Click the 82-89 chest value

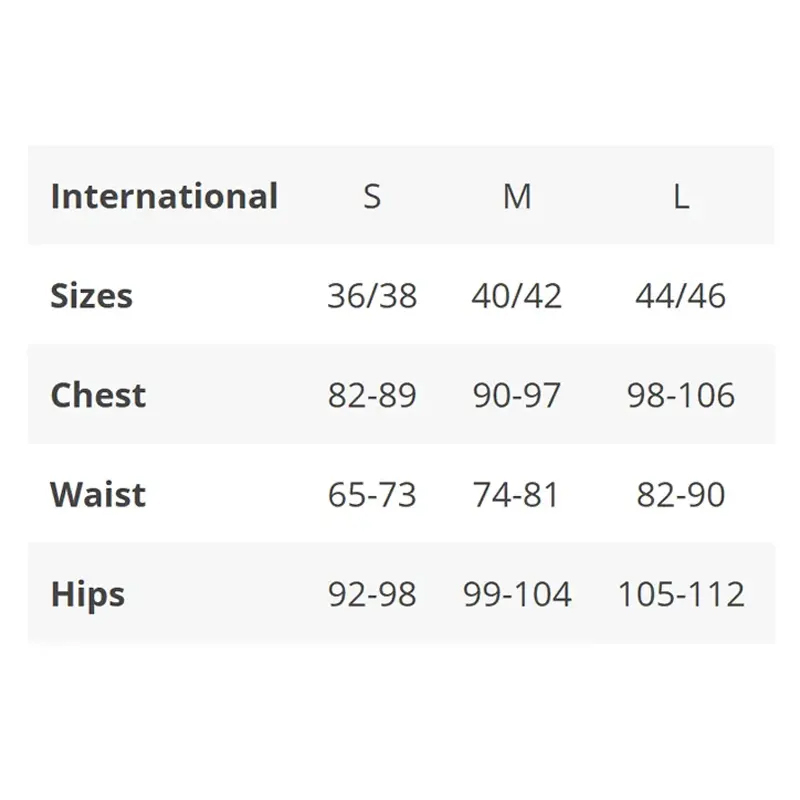pyautogui.click(x=372, y=395)
